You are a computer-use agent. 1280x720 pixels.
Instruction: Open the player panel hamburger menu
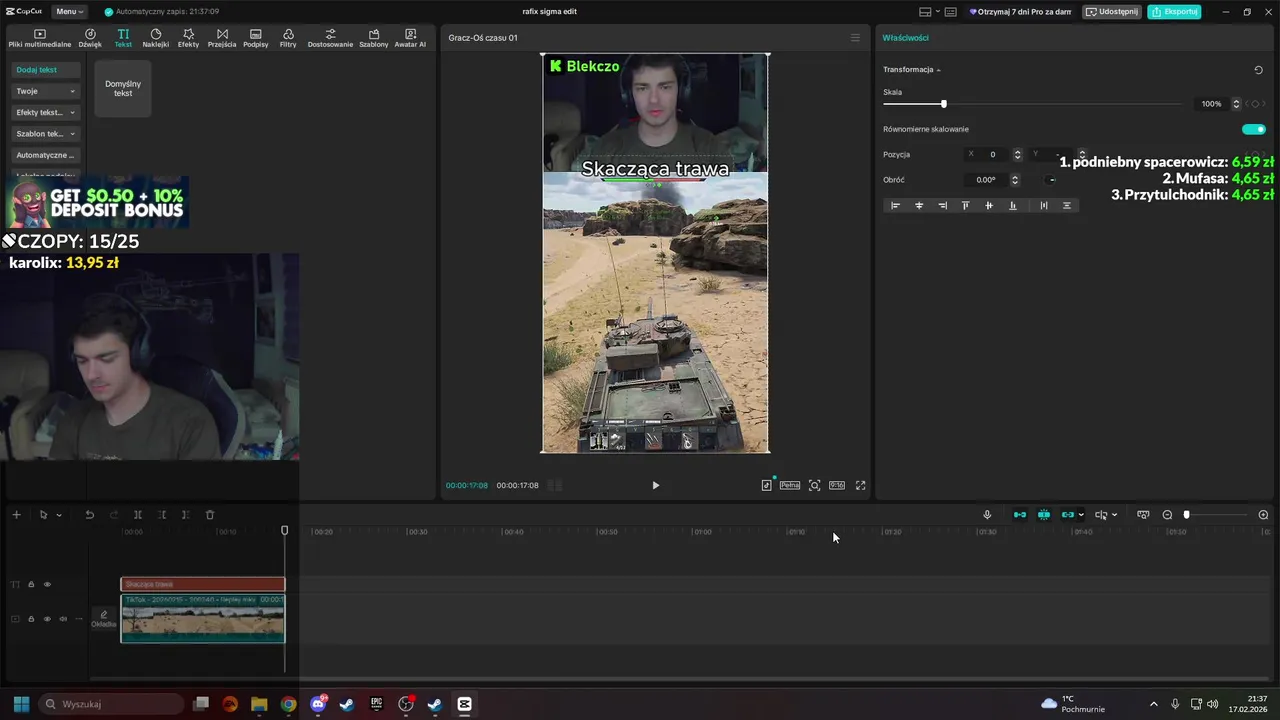pos(855,38)
